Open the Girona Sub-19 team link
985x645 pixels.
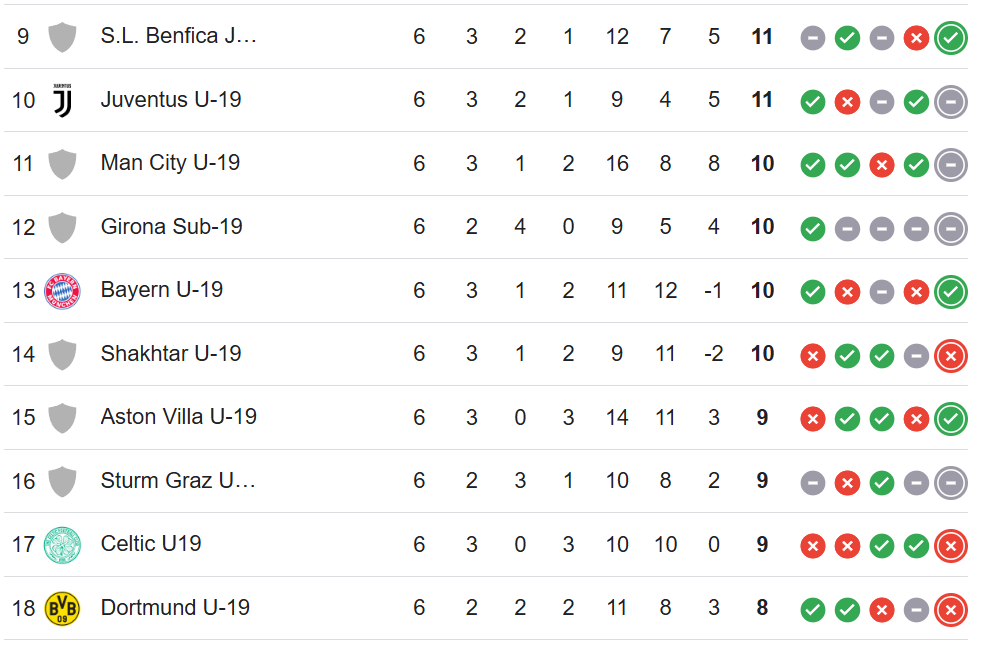171,226
